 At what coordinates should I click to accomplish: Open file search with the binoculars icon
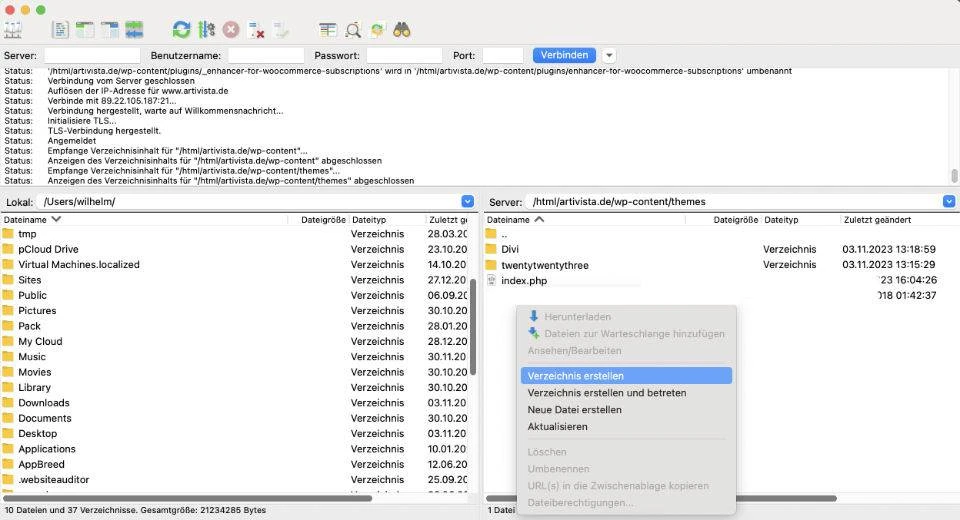[x=402, y=29]
